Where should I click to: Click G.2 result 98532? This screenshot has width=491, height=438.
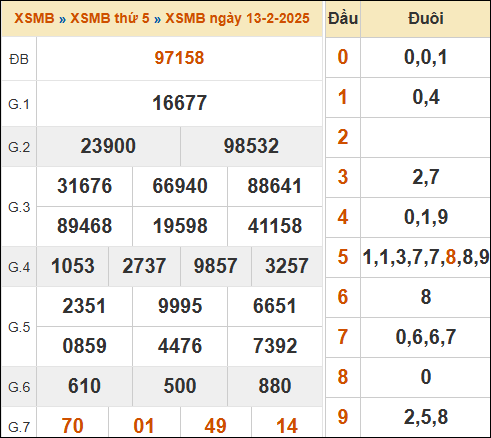coord(251,146)
